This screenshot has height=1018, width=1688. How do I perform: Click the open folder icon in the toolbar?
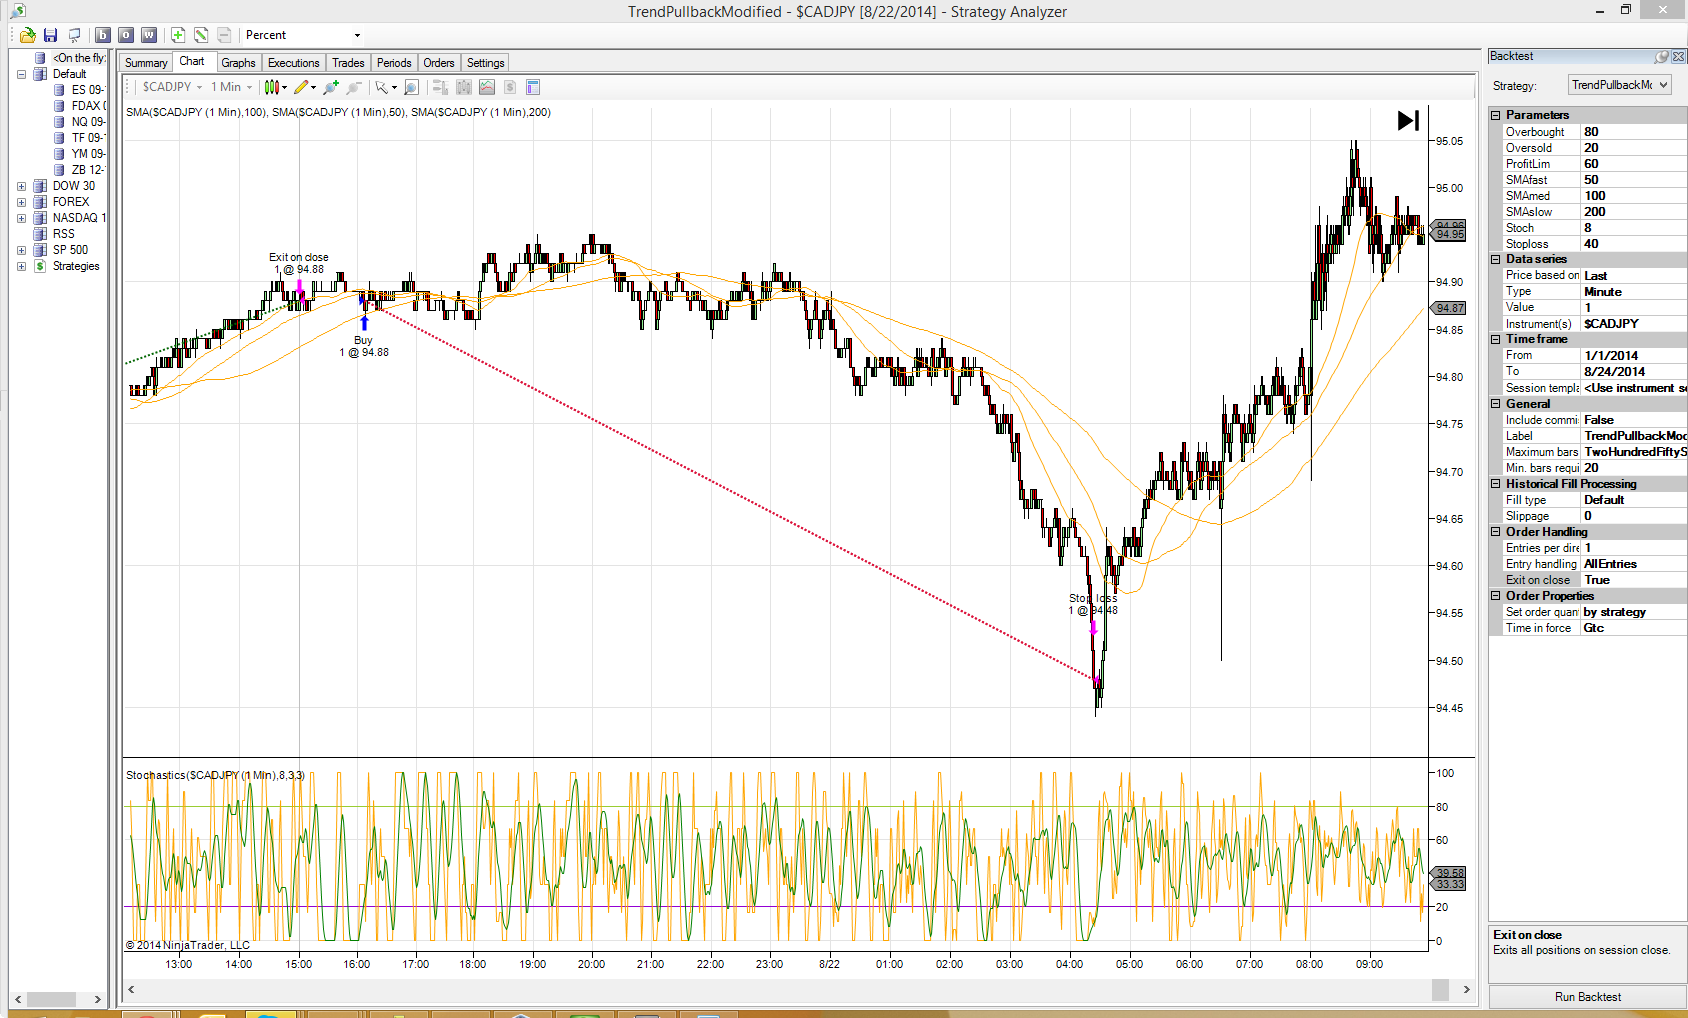28,35
